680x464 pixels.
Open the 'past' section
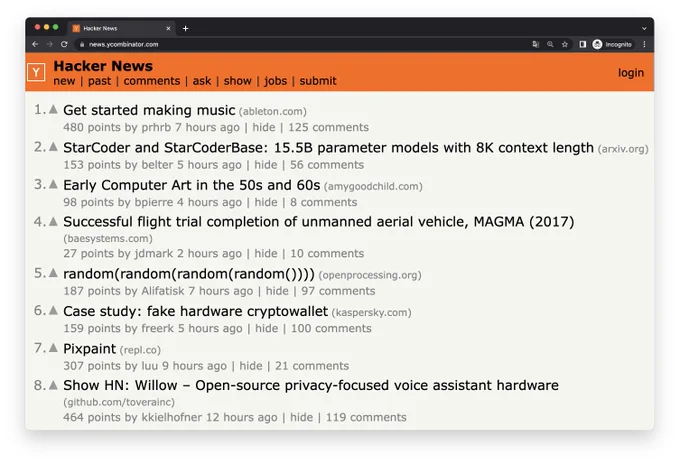click(x=99, y=81)
